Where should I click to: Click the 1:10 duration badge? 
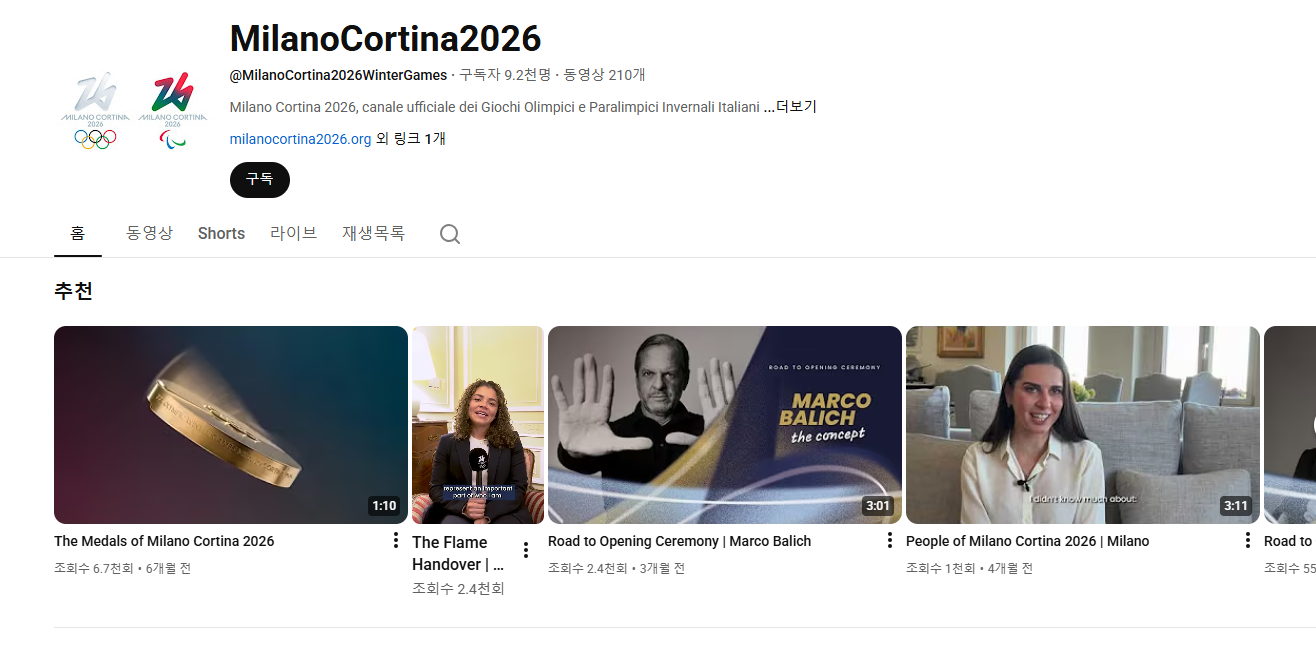[384, 506]
